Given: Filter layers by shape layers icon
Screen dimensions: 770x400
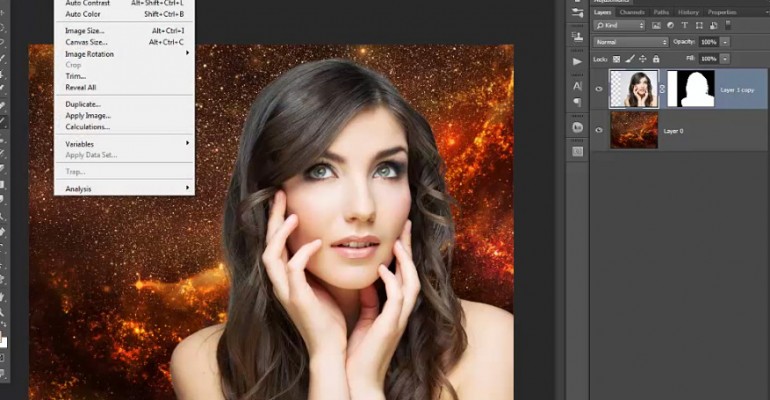Looking at the screenshot, I should 699,26.
